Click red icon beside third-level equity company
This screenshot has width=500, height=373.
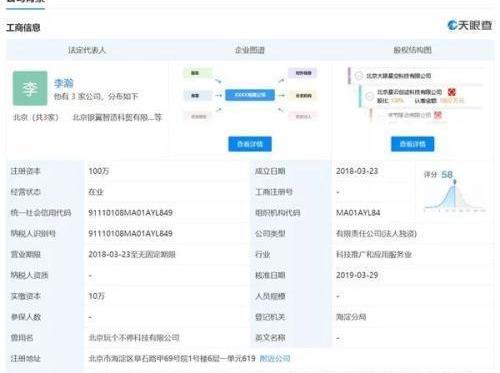click(x=438, y=115)
